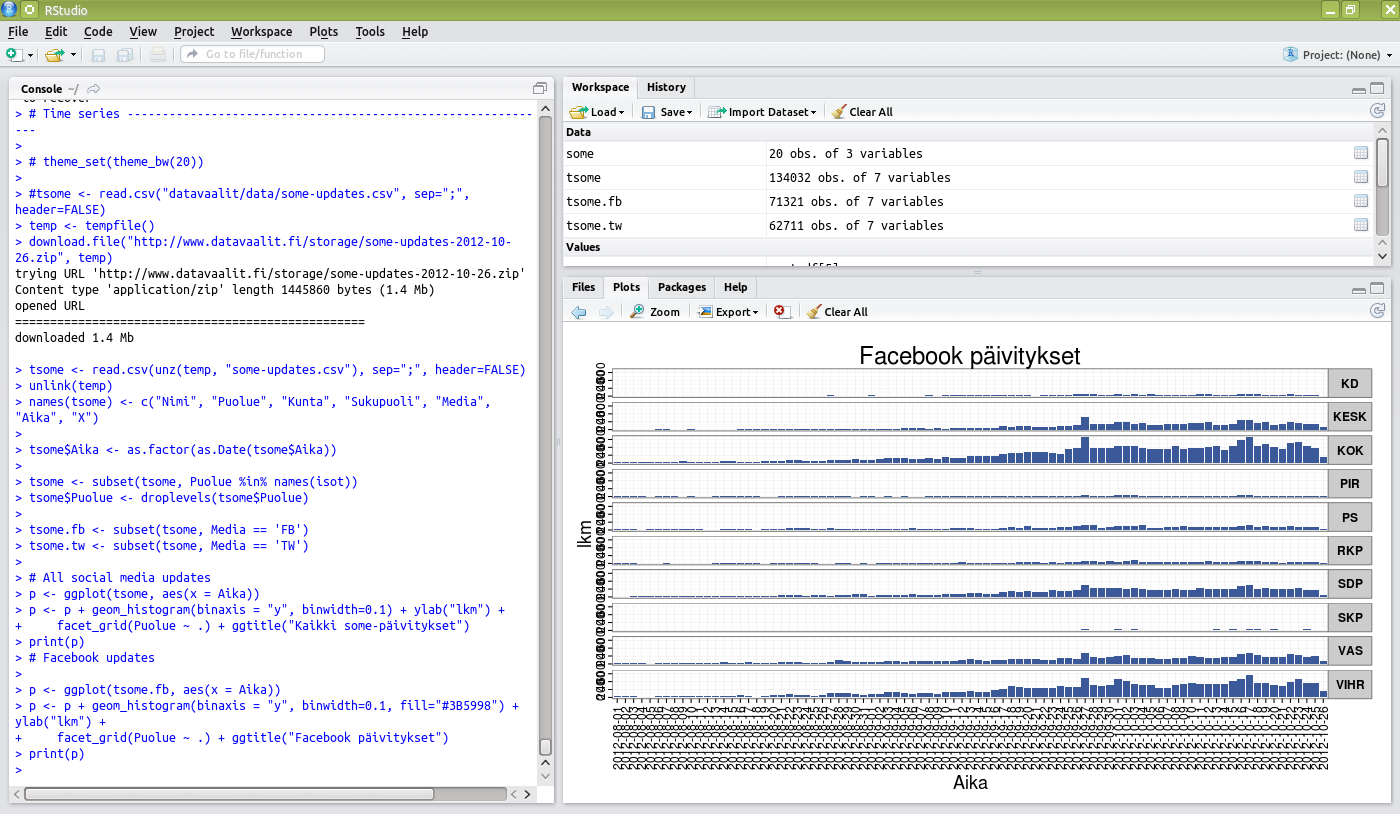Remove current plot with red X icon
The width and height of the screenshot is (1400, 814).
pos(782,312)
